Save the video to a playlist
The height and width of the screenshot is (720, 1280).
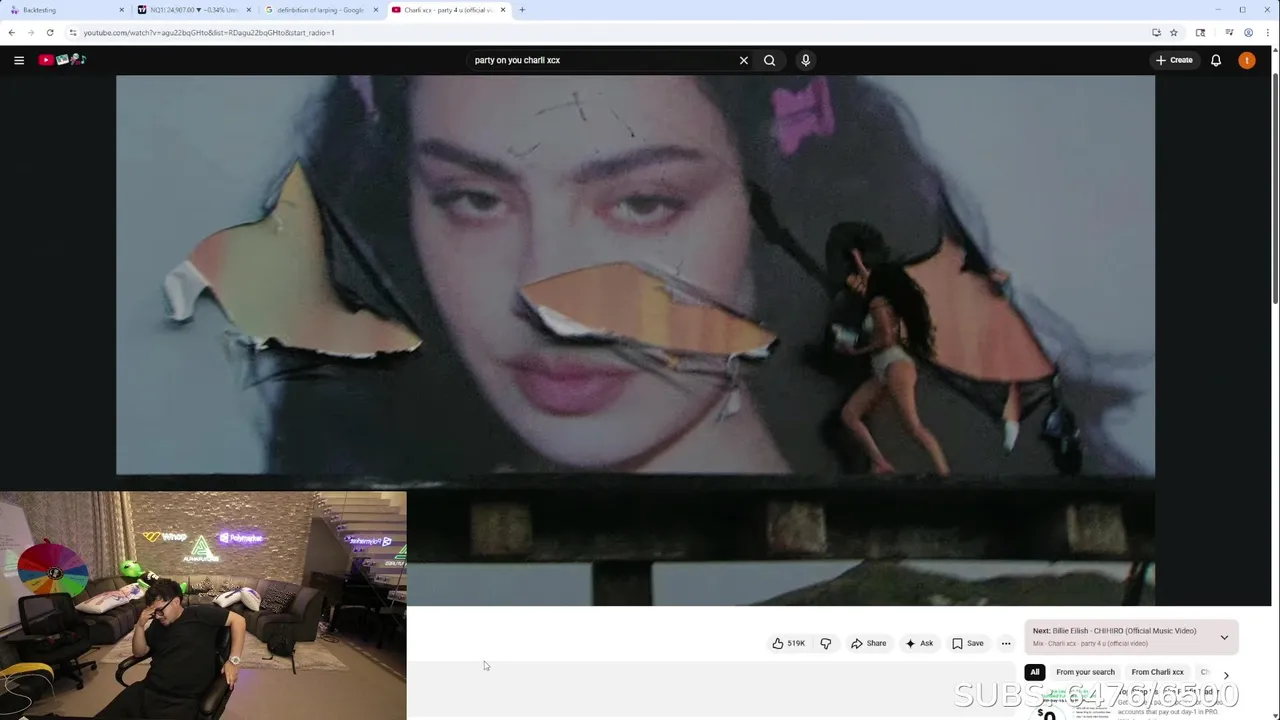coord(968,643)
